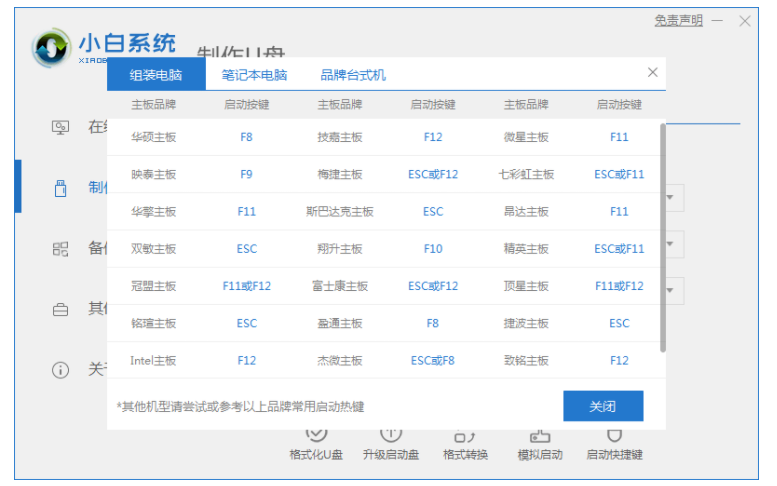Image resolution: width=777 pixels, height=486 pixels.
Task: Open the info circle About icon
Action: point(61,370)
